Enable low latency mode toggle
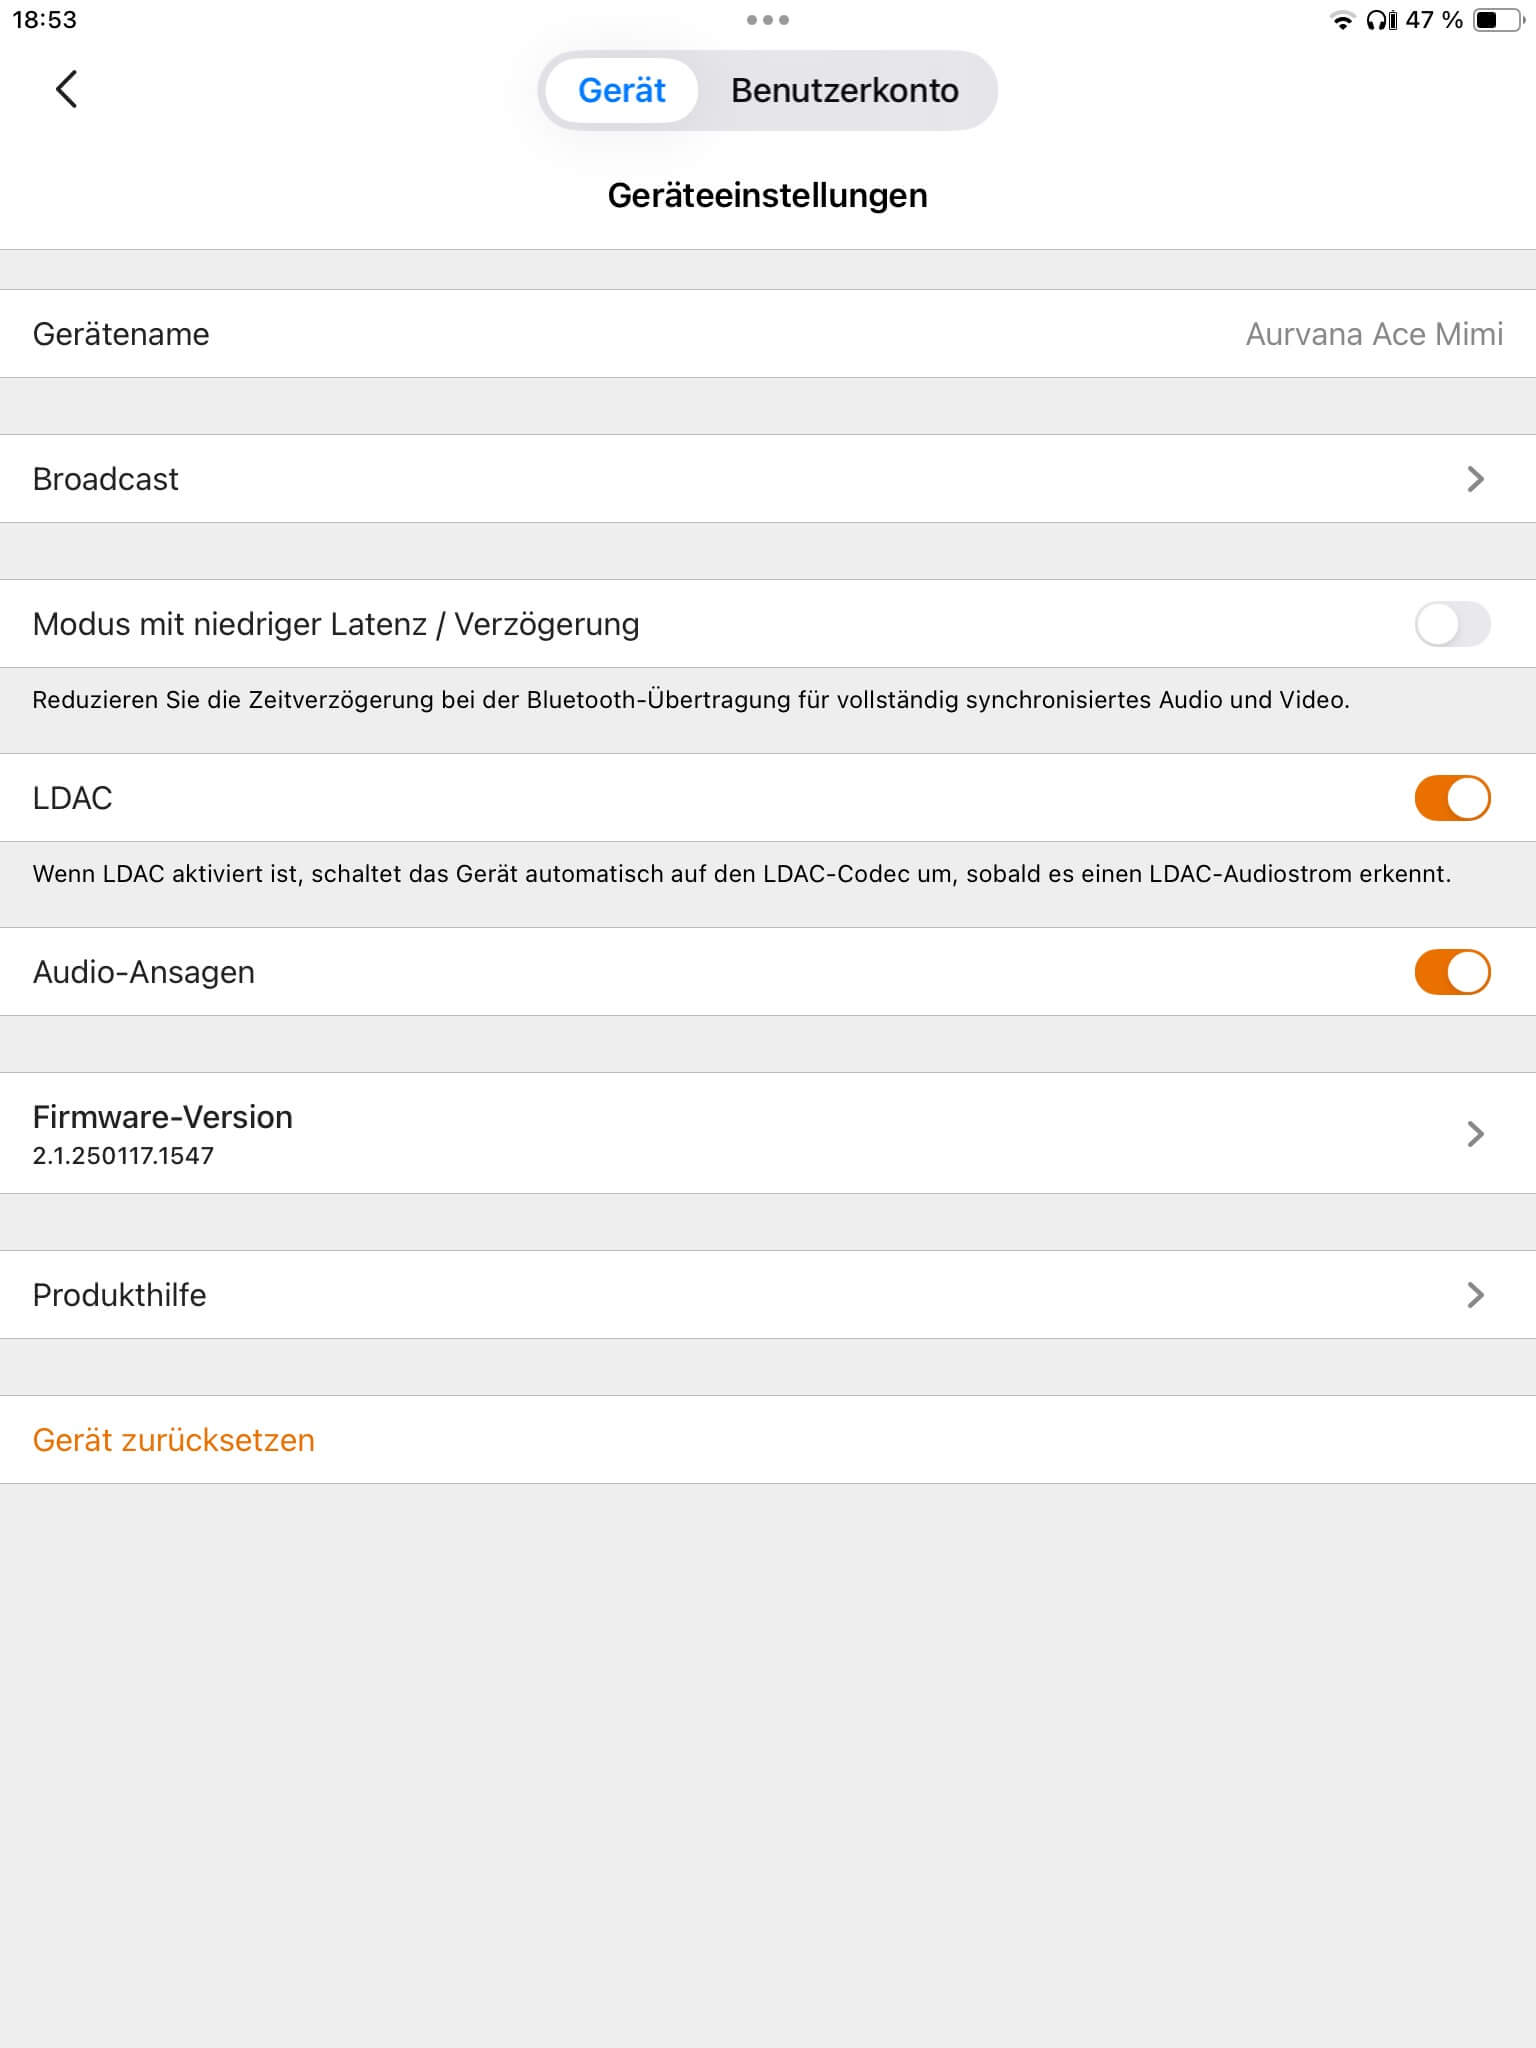Viewport: 1536px width, 2048px height. point(1452,624)
